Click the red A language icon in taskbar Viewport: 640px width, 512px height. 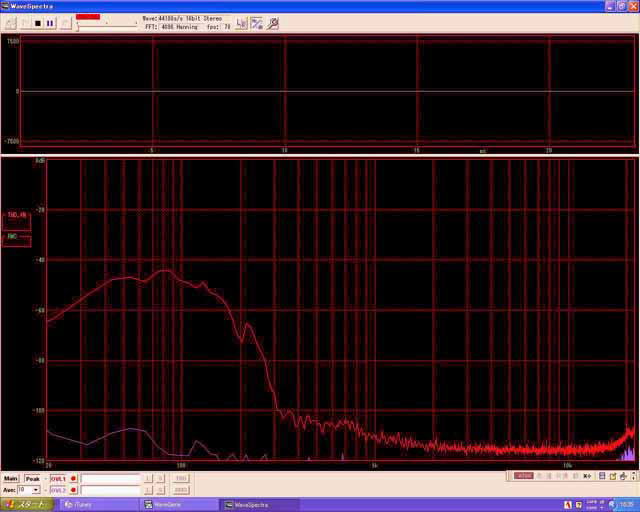pos(568,505)
